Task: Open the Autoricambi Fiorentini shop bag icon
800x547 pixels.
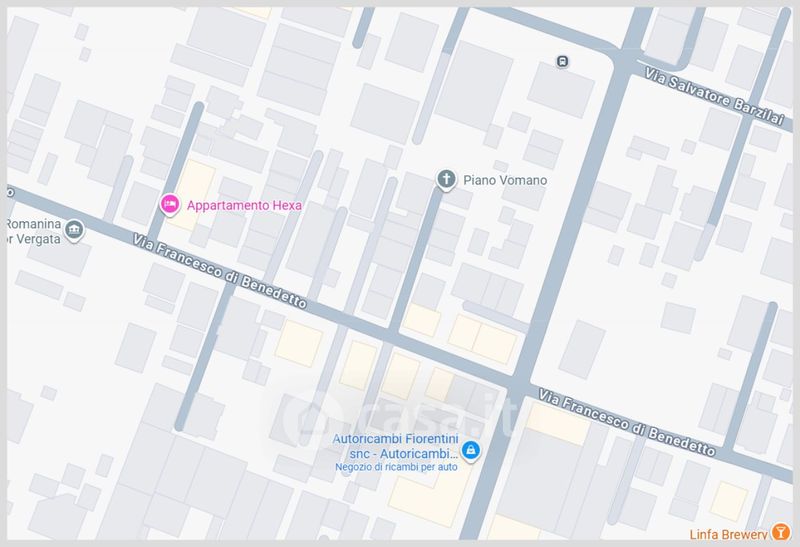Action: (470, 451)
